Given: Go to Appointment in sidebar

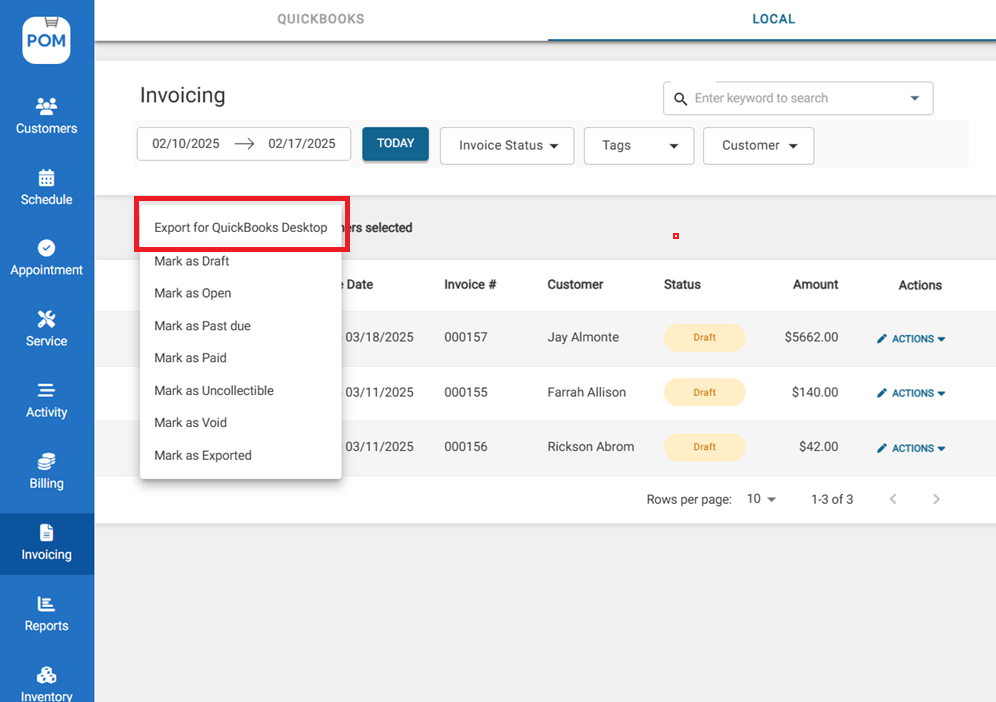Looking at the screenshot, I should (x=46, y=257).
